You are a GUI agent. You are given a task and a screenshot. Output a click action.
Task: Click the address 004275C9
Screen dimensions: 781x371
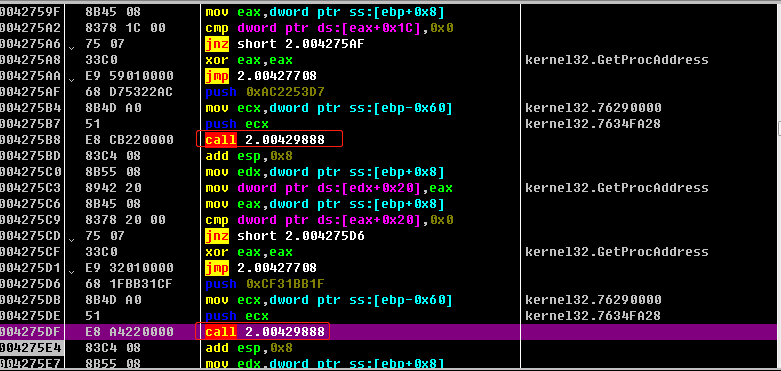coord(29,220)
